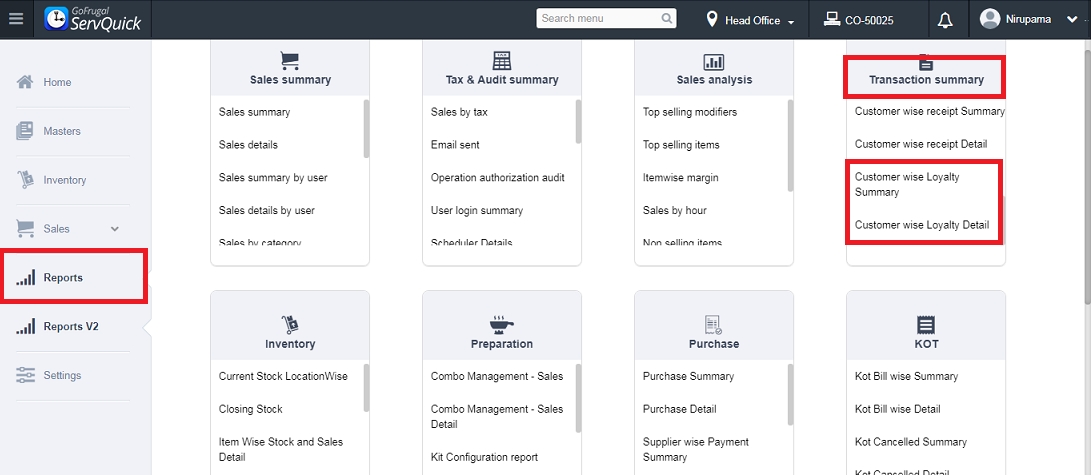Image resolution: width=1091 pixels, height=475 pixels.
Task: Open Customer wise Loyalty Summary report
Action: (907, 184)
